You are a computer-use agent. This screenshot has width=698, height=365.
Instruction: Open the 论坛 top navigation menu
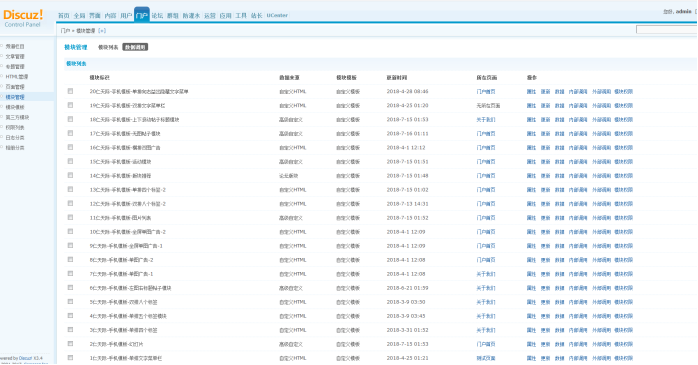(x=157, y=16)
